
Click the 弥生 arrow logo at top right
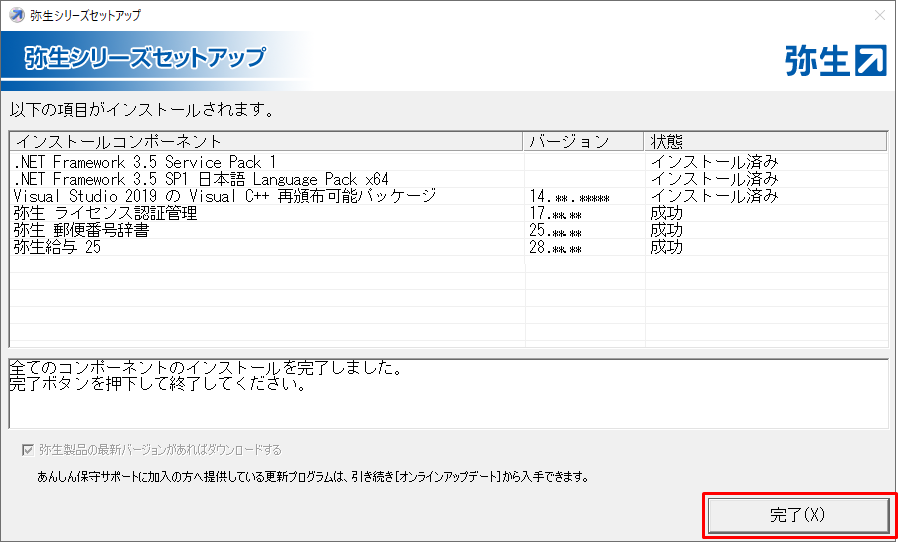click(x=836, y=61)
